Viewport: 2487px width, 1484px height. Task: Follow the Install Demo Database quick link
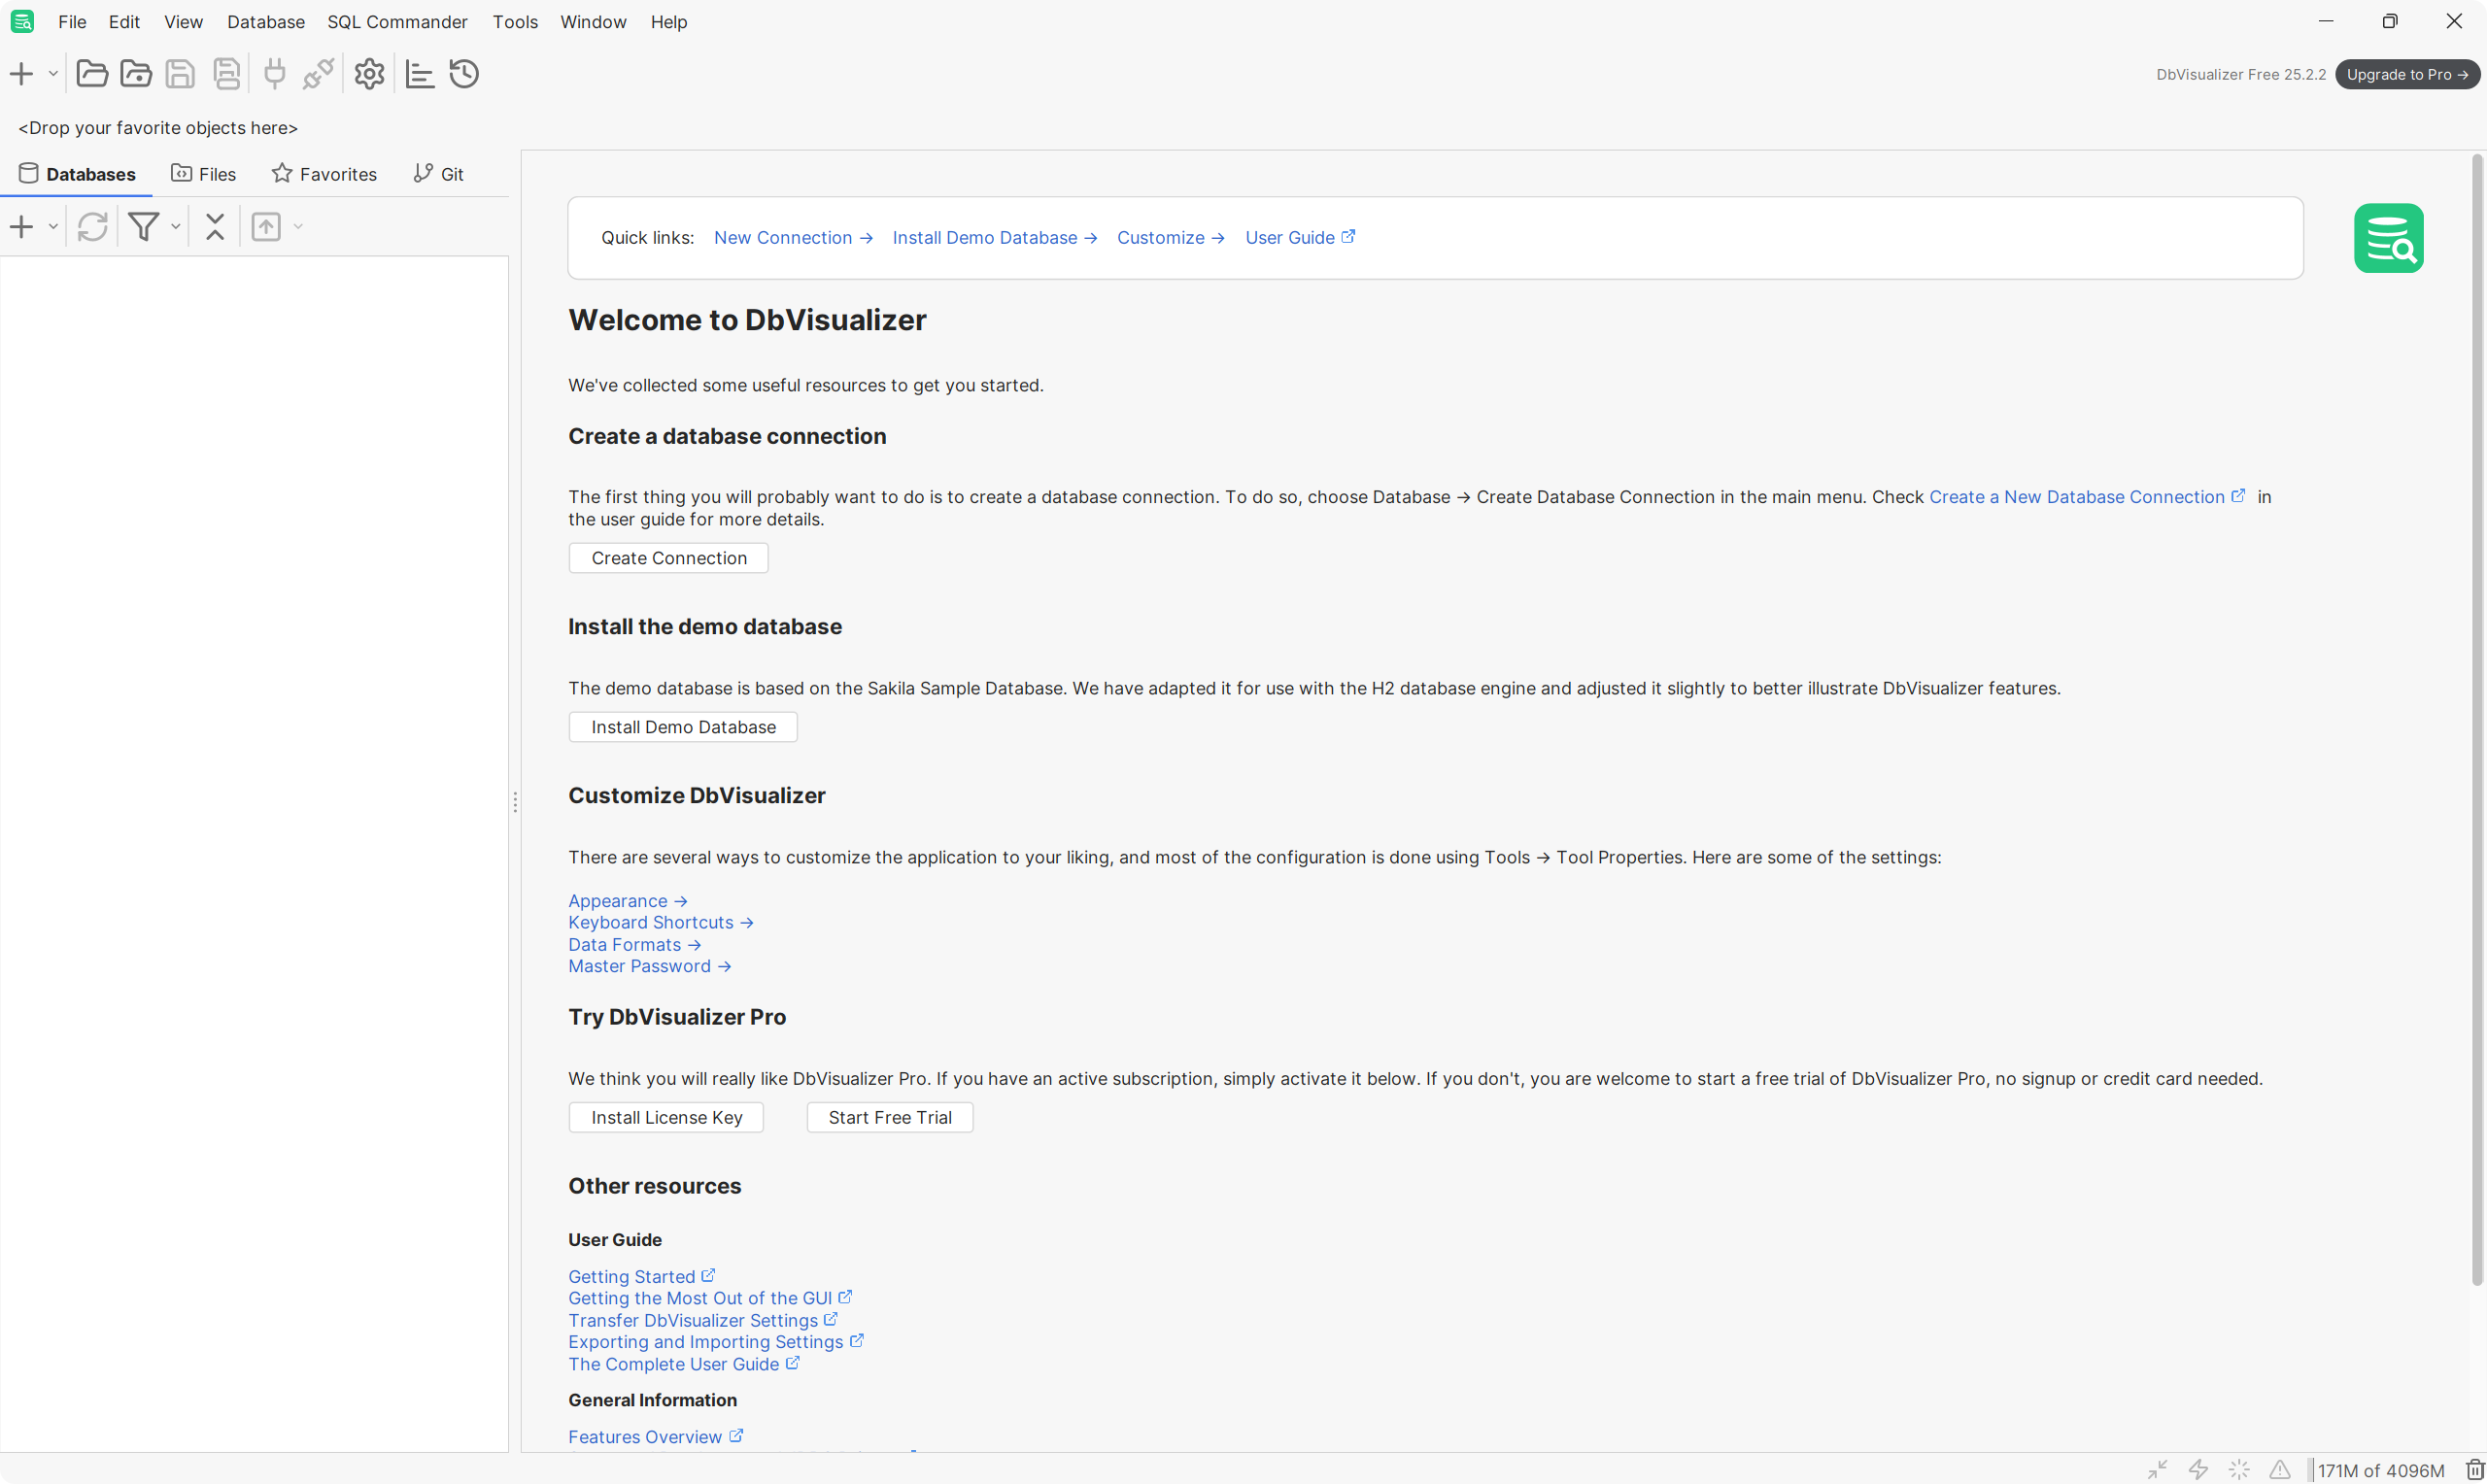(995, 238)
